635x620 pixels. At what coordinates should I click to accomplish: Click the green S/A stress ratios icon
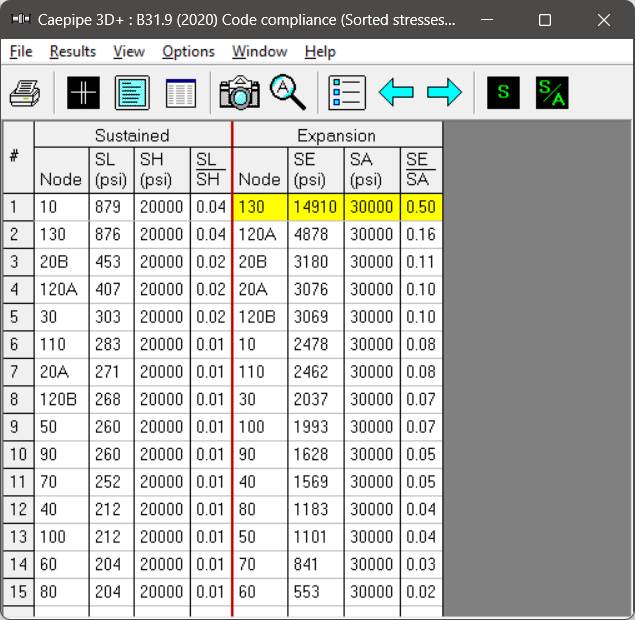[552, 93]
